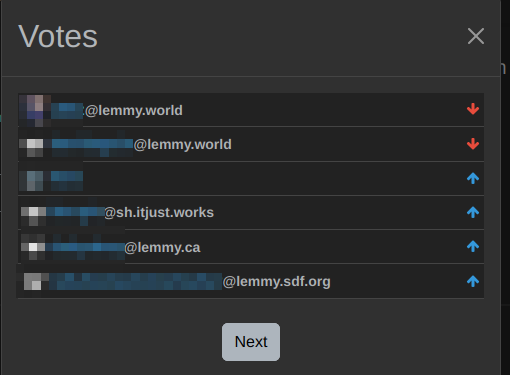The width and height of the screenshot is (510, 375).
Task: Click blue upvote arrow on @lemmy.ca row
Action: point(473,246)
